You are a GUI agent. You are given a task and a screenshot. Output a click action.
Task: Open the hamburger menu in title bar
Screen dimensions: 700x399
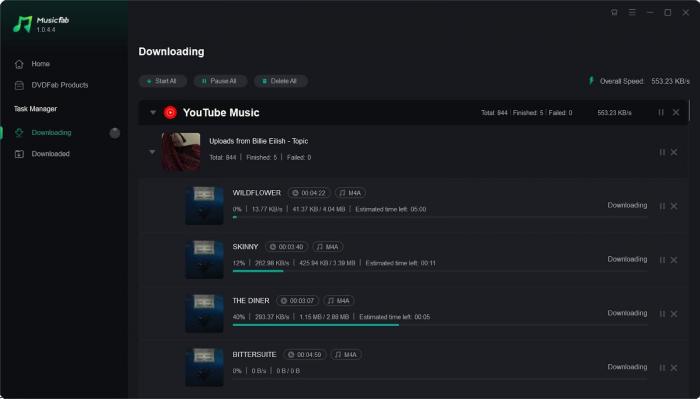pyautogui.click(x=632, y=12)
